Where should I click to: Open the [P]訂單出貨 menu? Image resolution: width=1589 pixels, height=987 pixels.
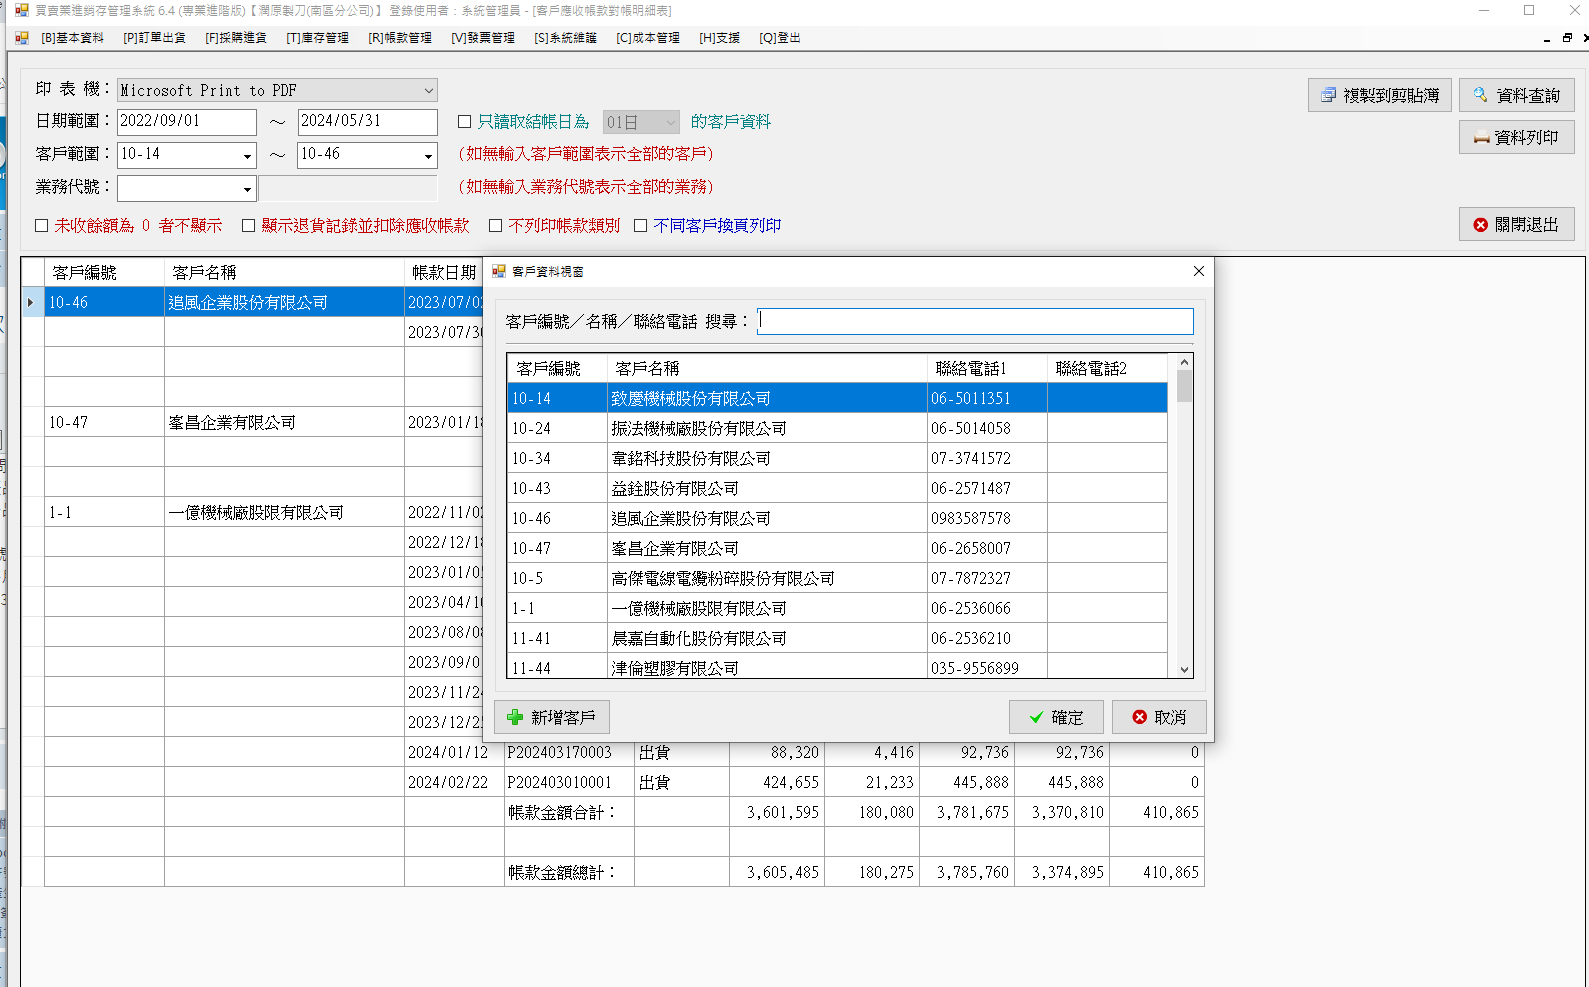(154, 38)
